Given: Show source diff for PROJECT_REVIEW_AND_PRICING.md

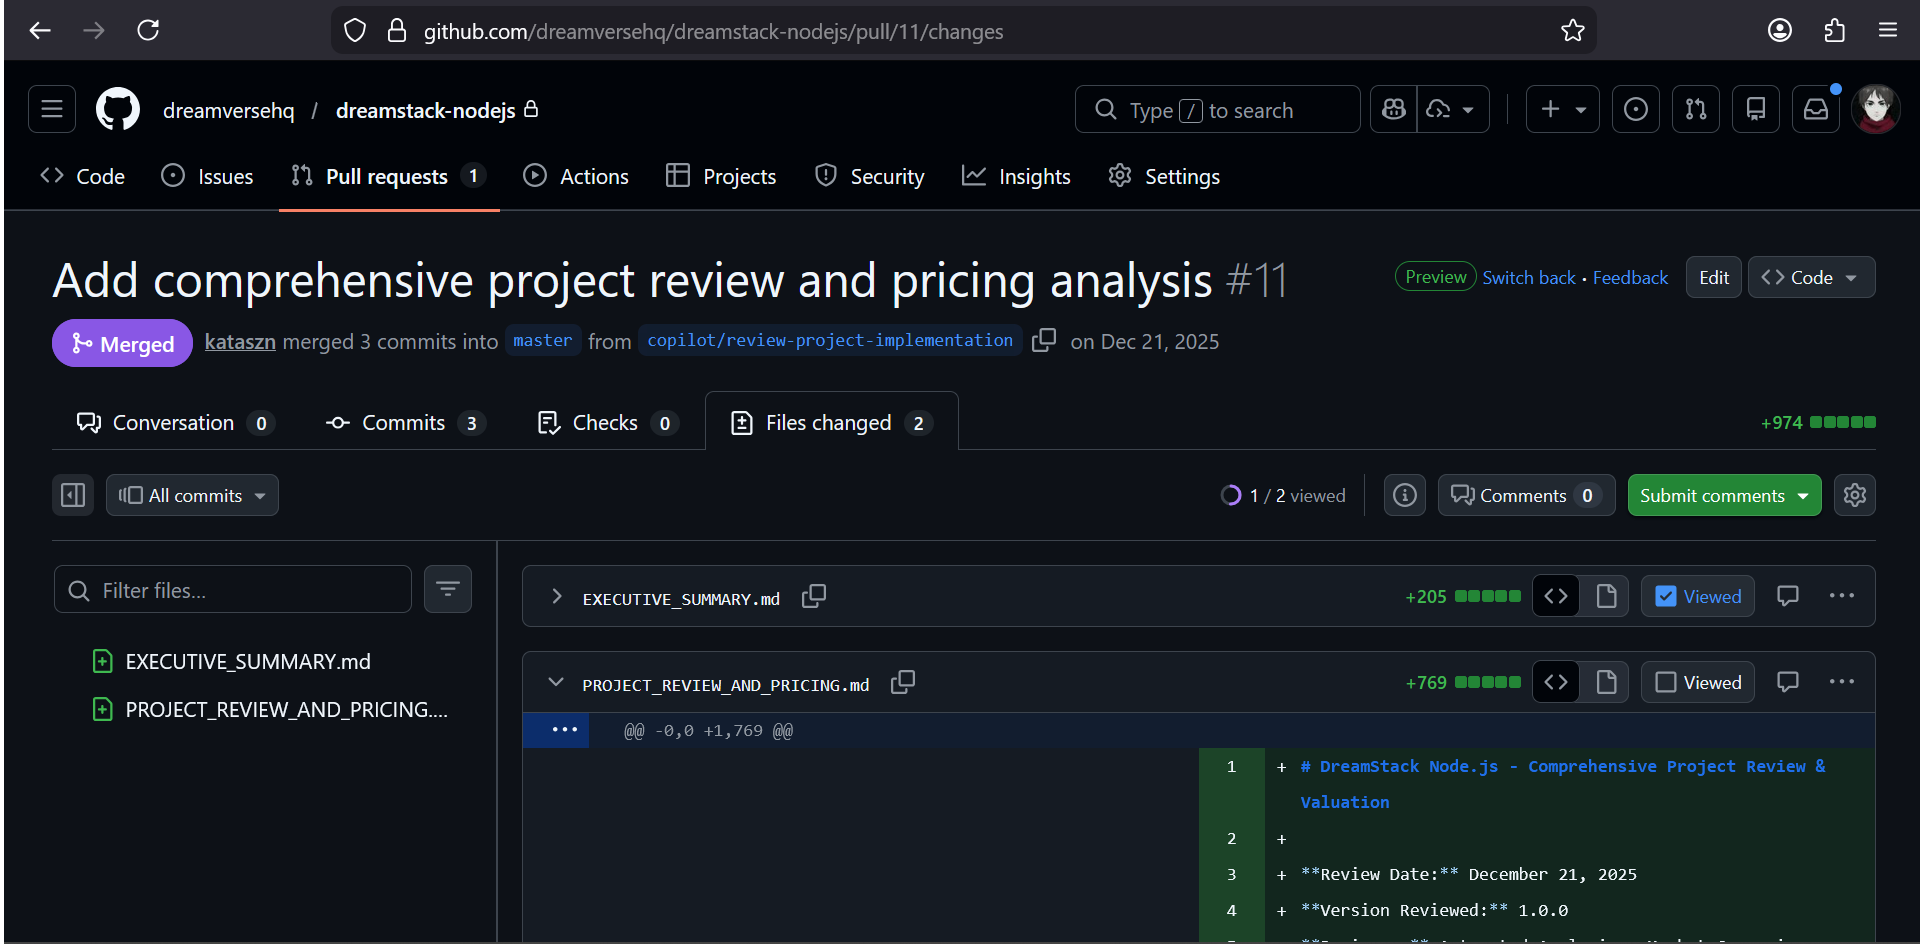Looking at the screenshot, I should [x=1556, y=681].
